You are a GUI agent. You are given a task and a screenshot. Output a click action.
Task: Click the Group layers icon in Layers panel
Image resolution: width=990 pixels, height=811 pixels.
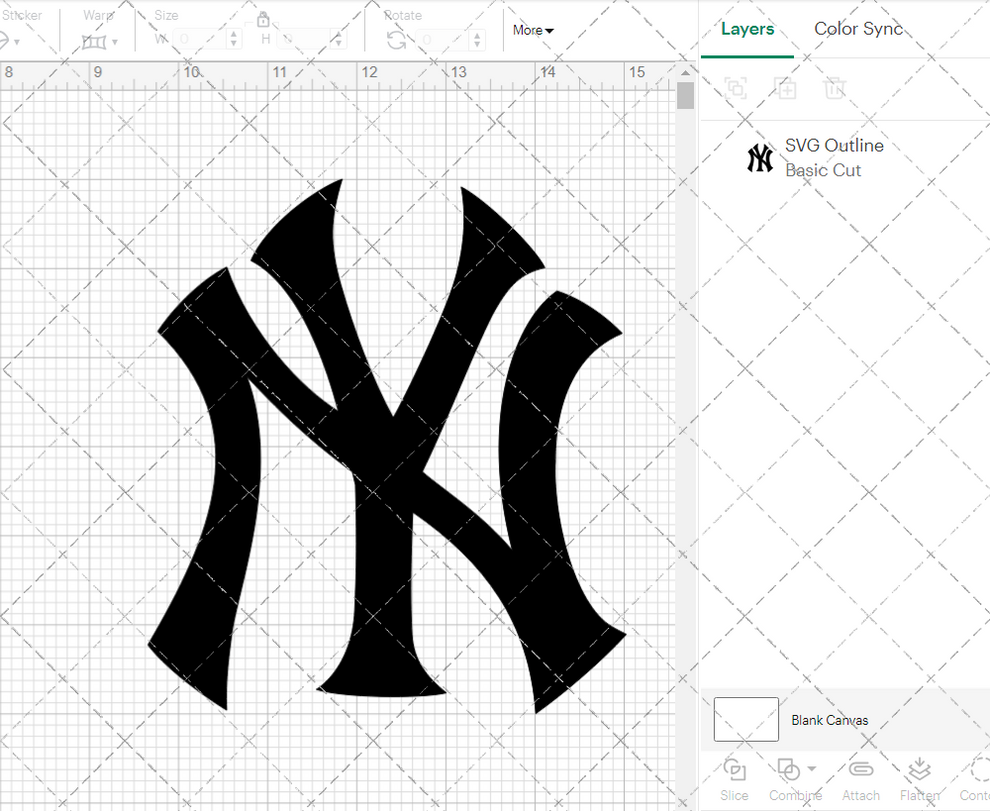coord(736,88)
